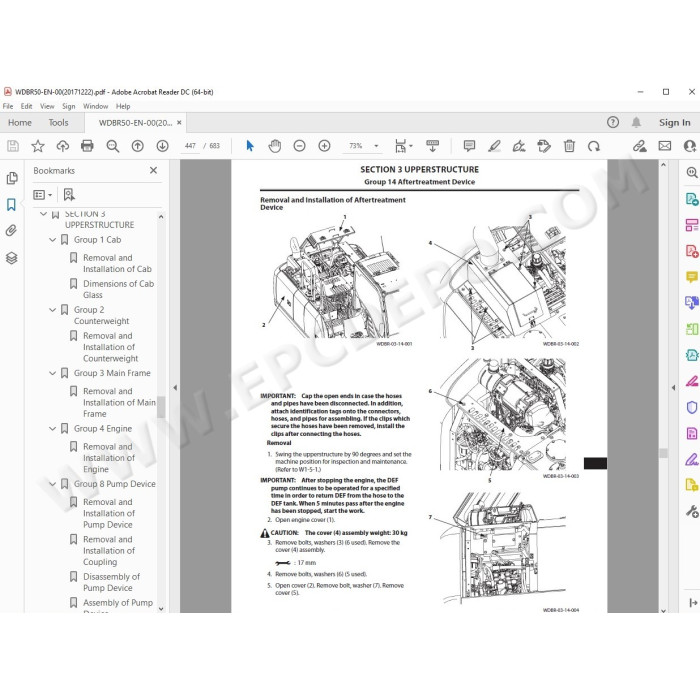The height and width of the screenshot is (700, 700).
Task: Open the View menu
Action: point(47,106)
